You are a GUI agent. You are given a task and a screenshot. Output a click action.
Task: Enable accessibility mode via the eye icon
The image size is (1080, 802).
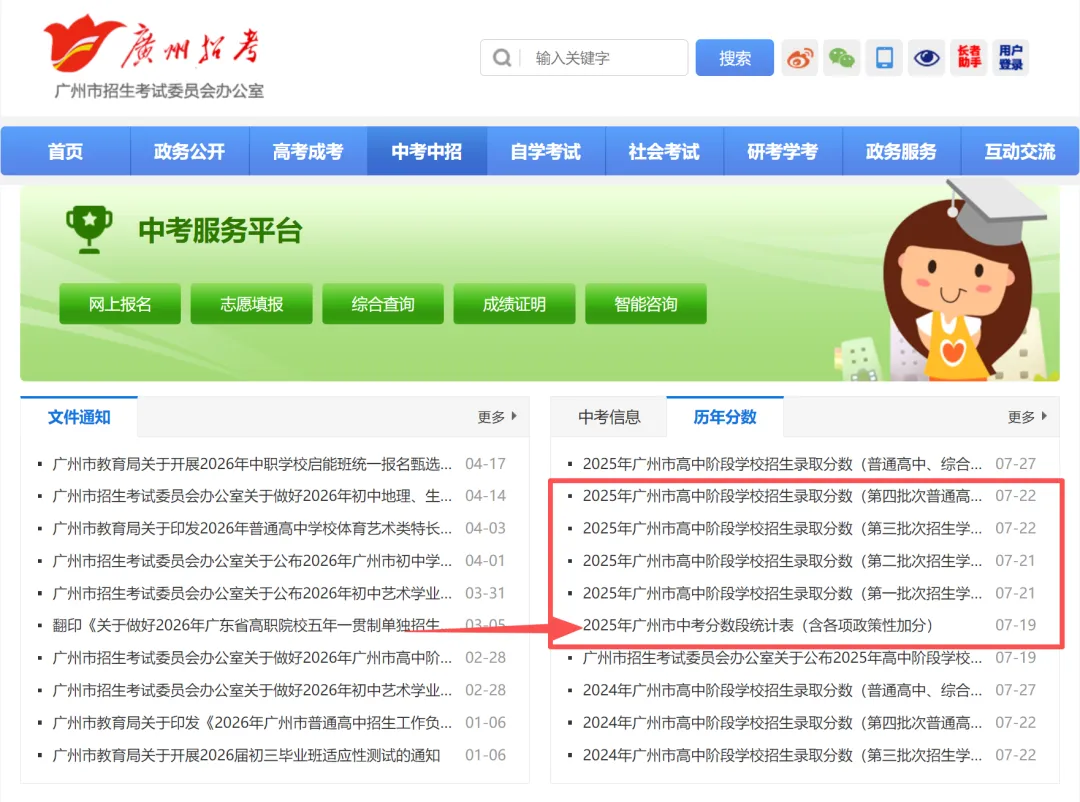coord(926,57)
